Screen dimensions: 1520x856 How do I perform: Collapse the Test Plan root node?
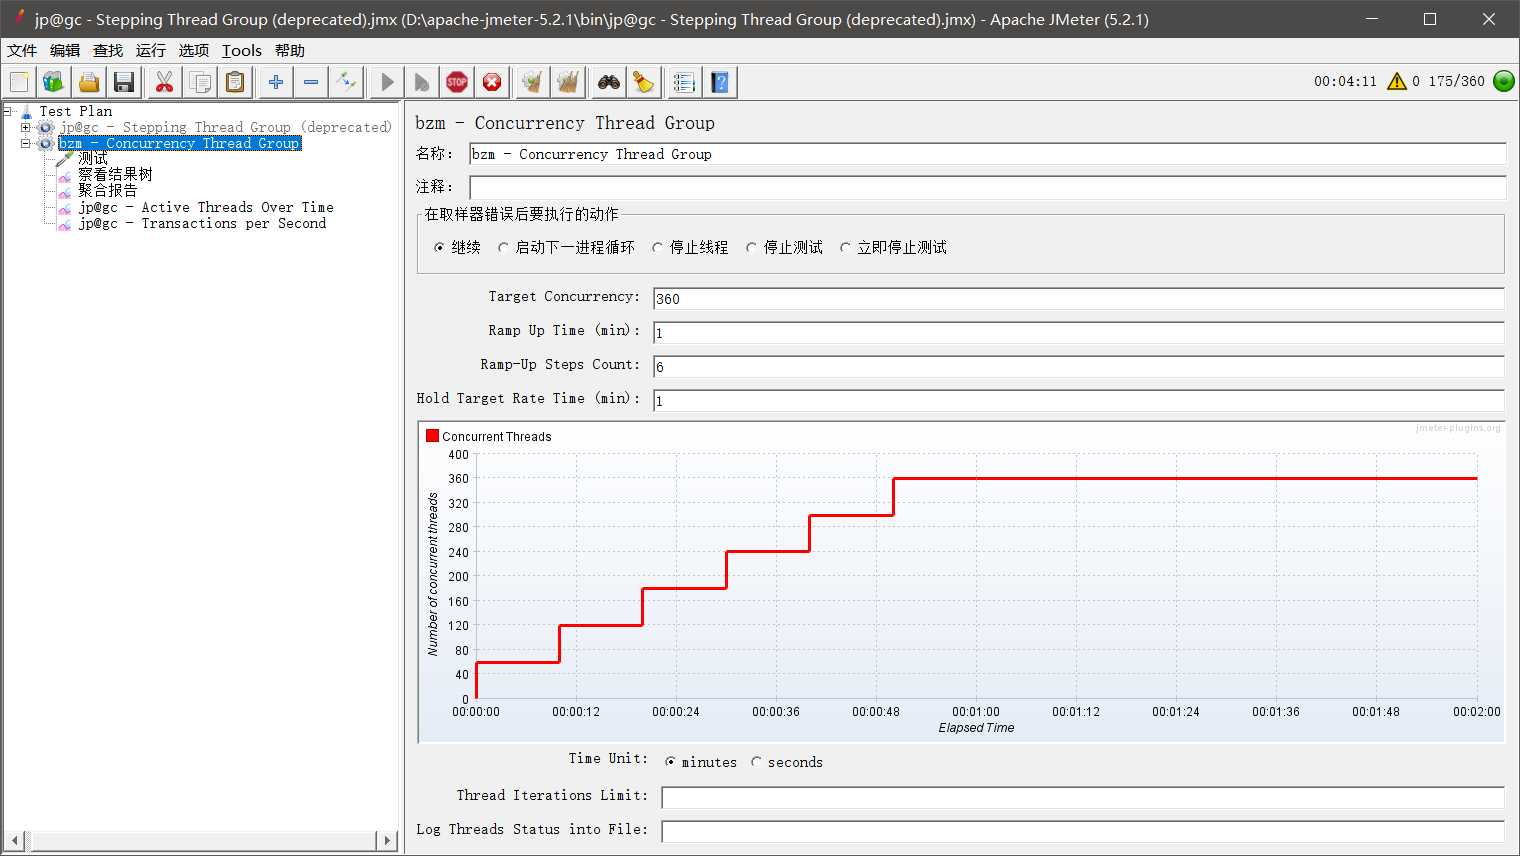tap(8, 111)
